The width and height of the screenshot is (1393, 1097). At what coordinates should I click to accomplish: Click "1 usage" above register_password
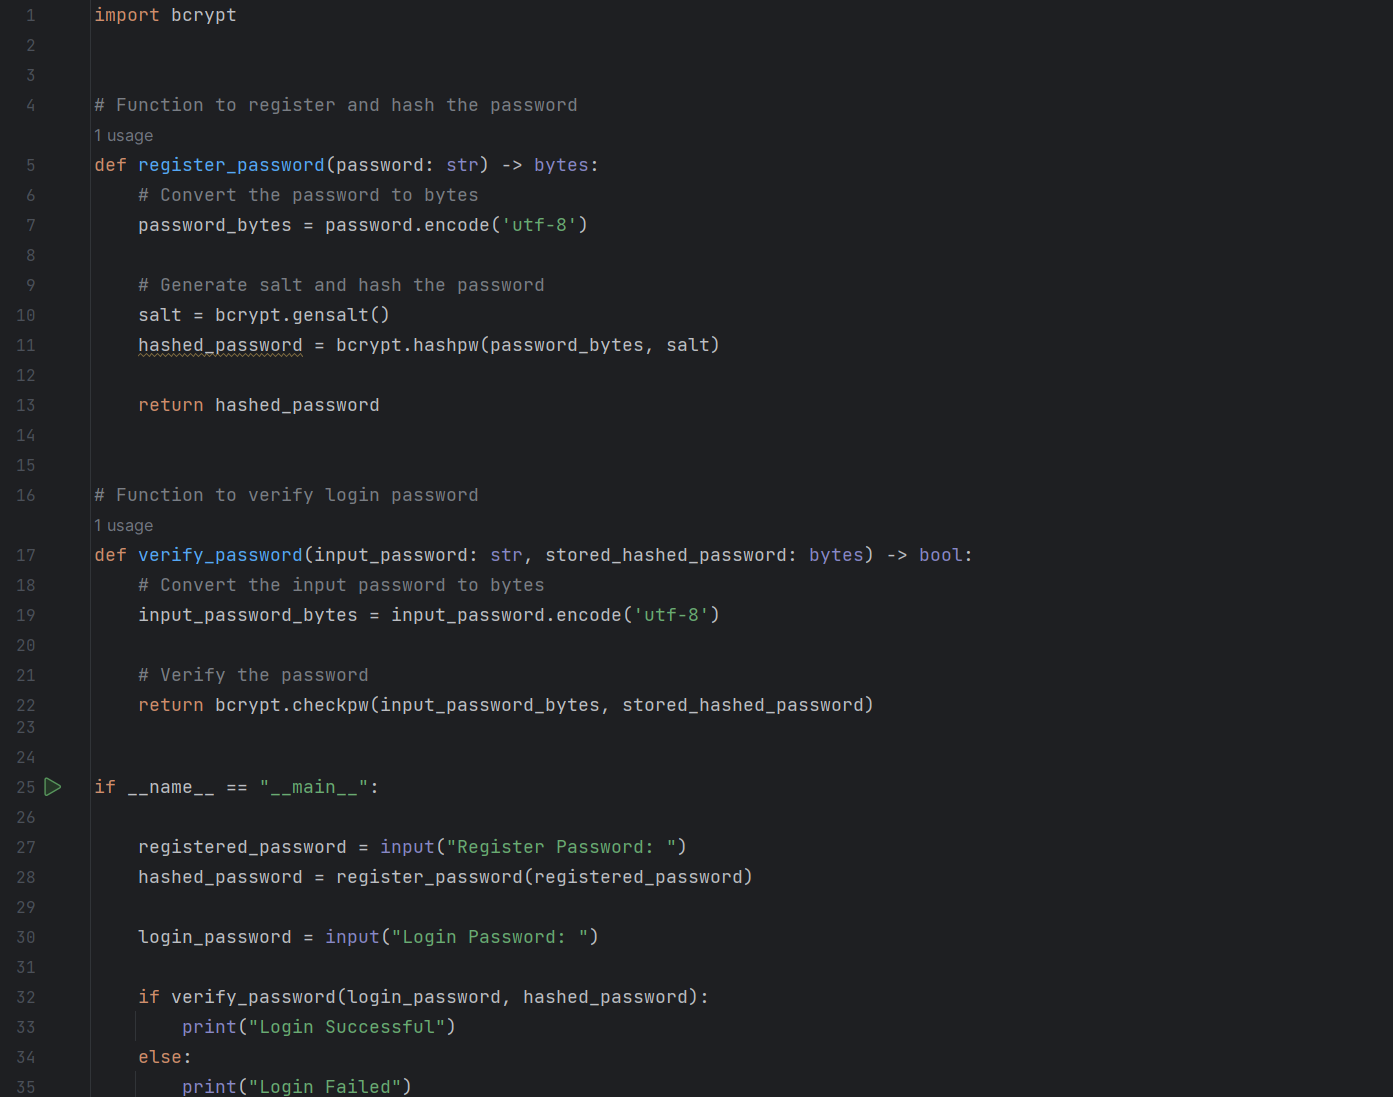123,135
